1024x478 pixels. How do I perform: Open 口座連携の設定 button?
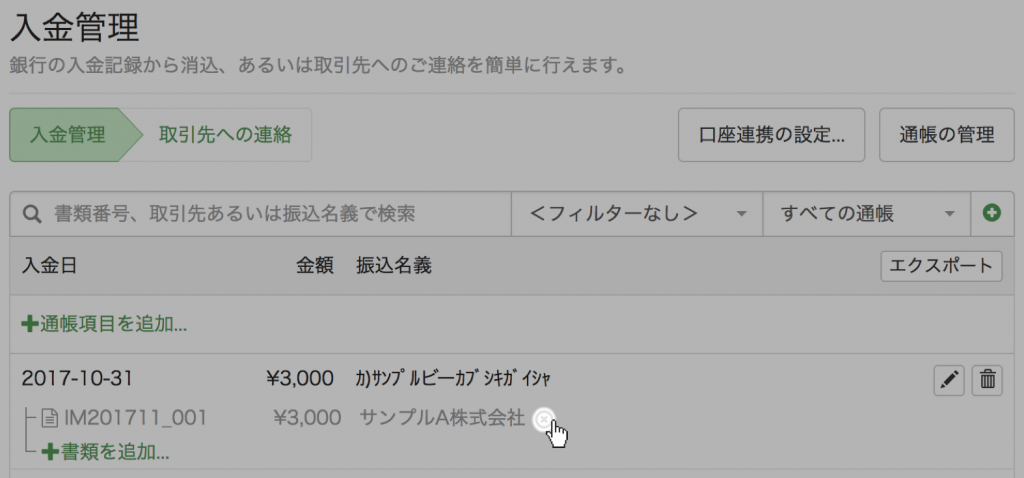tap(771, 135)
